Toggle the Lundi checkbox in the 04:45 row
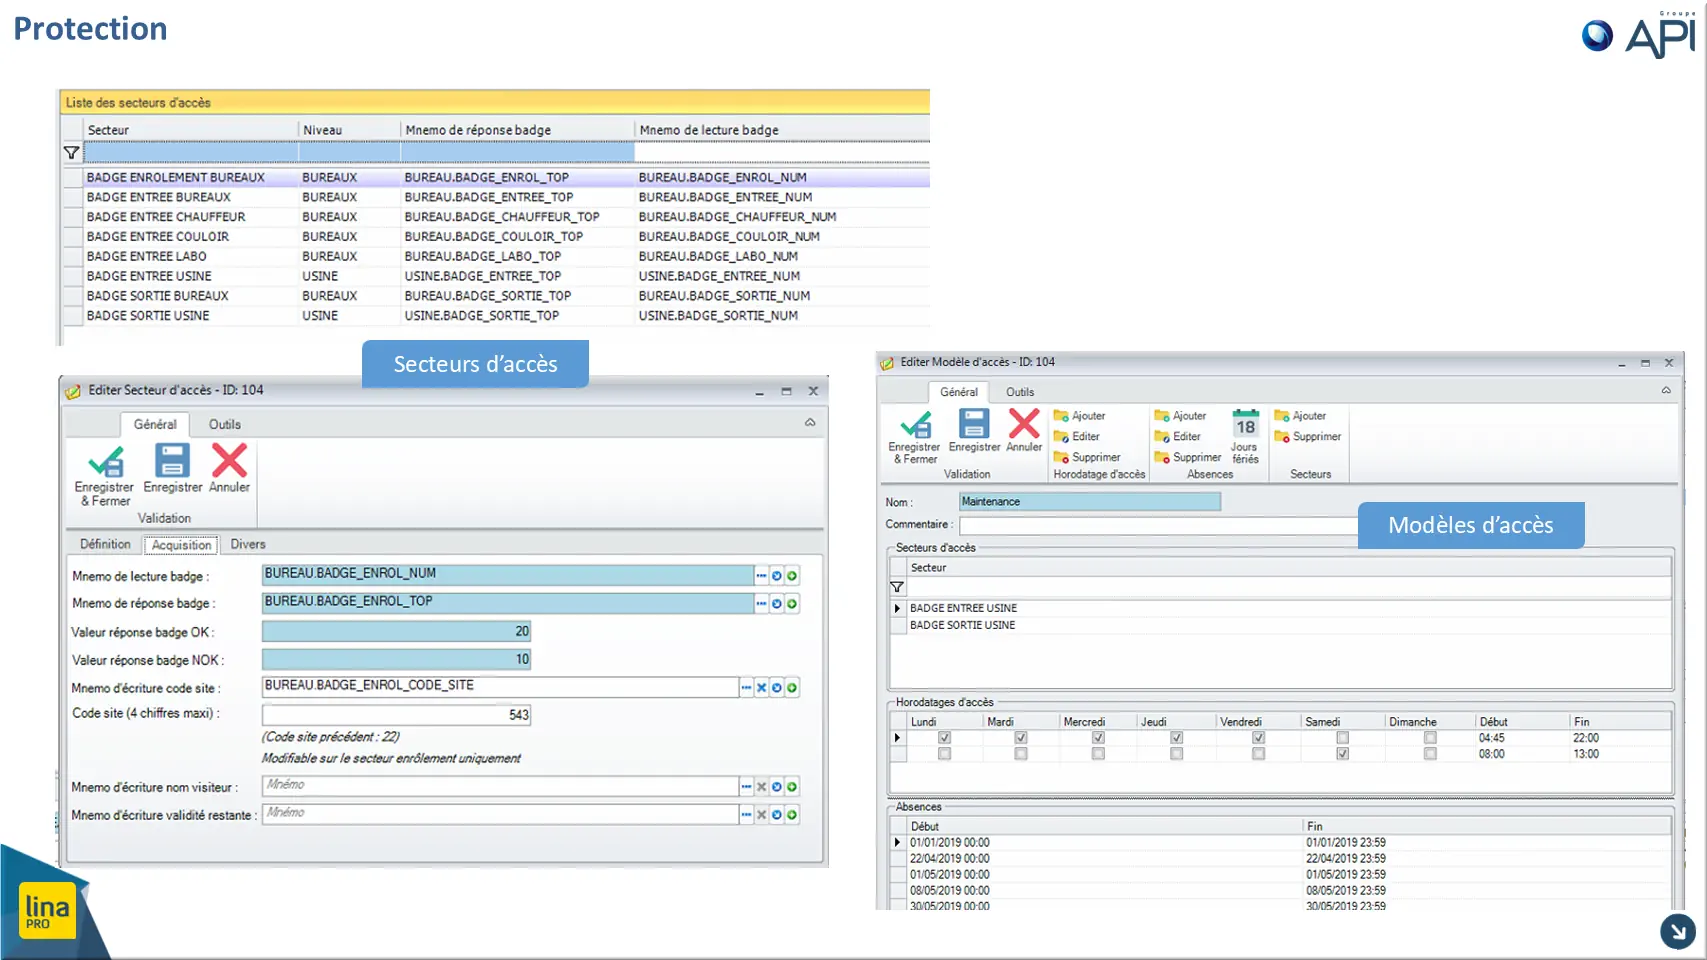The image size is (1707, 960). pos(944,738)
